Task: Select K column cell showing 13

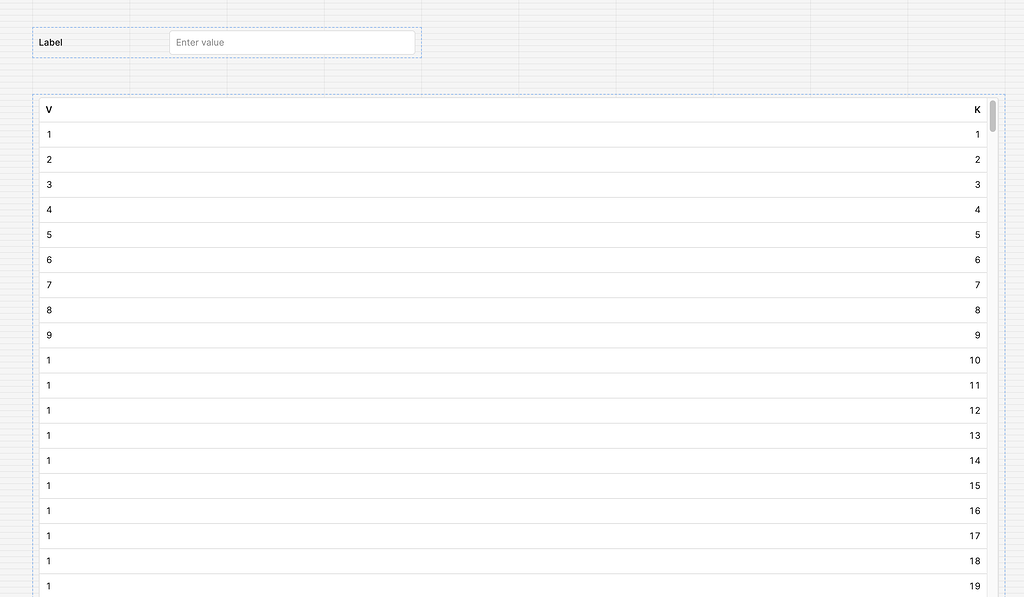Action: coord(975,436)
